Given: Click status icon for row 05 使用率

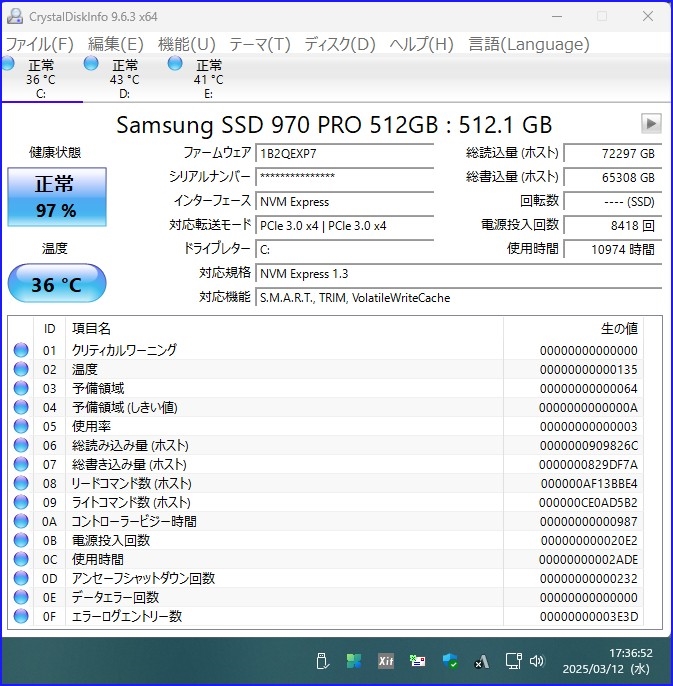Looking at the screenshot, I should click(21, 426).
